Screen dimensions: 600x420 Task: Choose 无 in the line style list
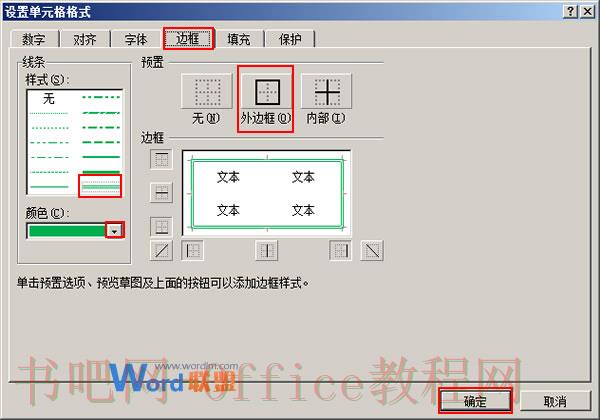point(49,99)
